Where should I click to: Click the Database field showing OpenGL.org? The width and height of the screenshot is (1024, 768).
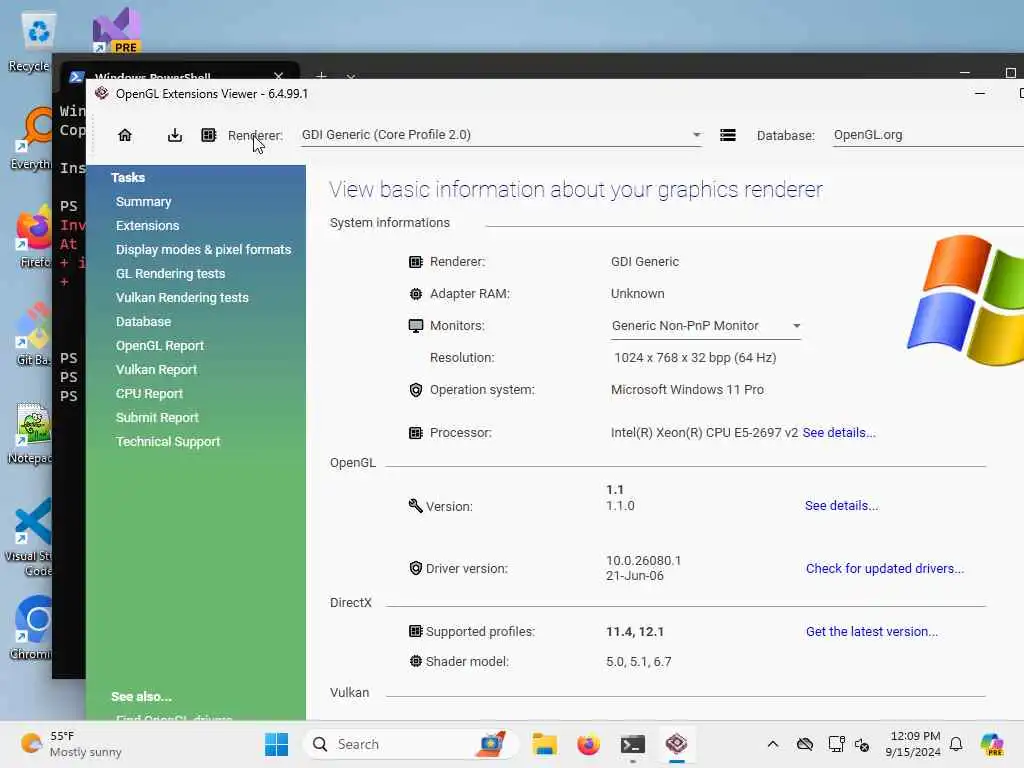[927, 135]
